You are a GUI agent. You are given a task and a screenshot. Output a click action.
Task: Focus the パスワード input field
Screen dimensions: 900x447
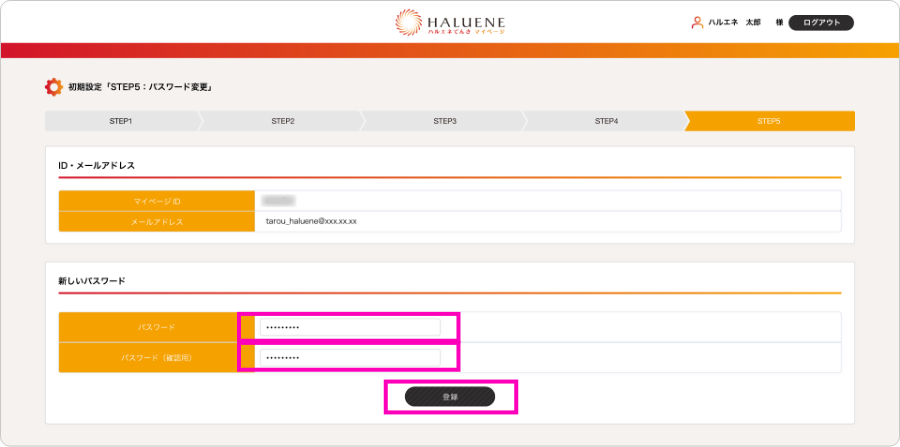coord(349,327)
